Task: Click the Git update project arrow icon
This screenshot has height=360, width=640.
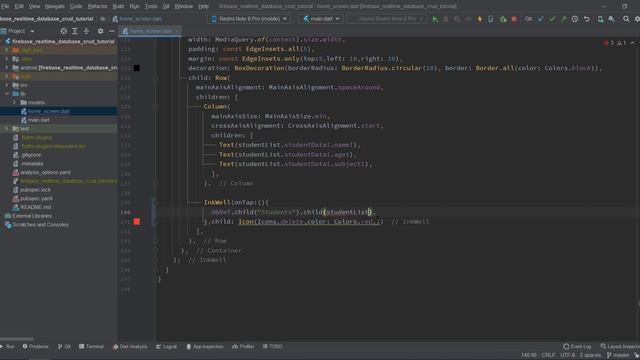Action: [541, 19]
